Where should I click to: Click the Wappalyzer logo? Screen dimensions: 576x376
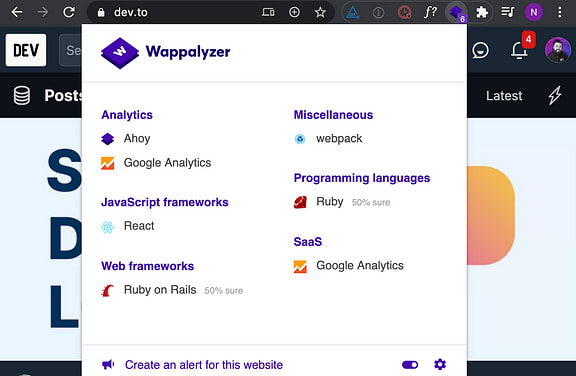point(120,53)
